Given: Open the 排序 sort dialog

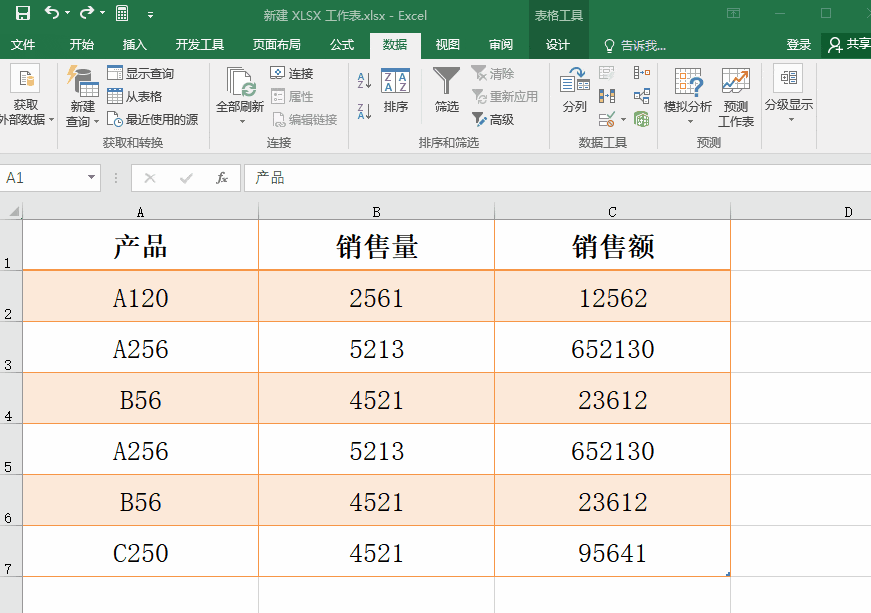Looking at the screenshot, I should click(396, 91).
